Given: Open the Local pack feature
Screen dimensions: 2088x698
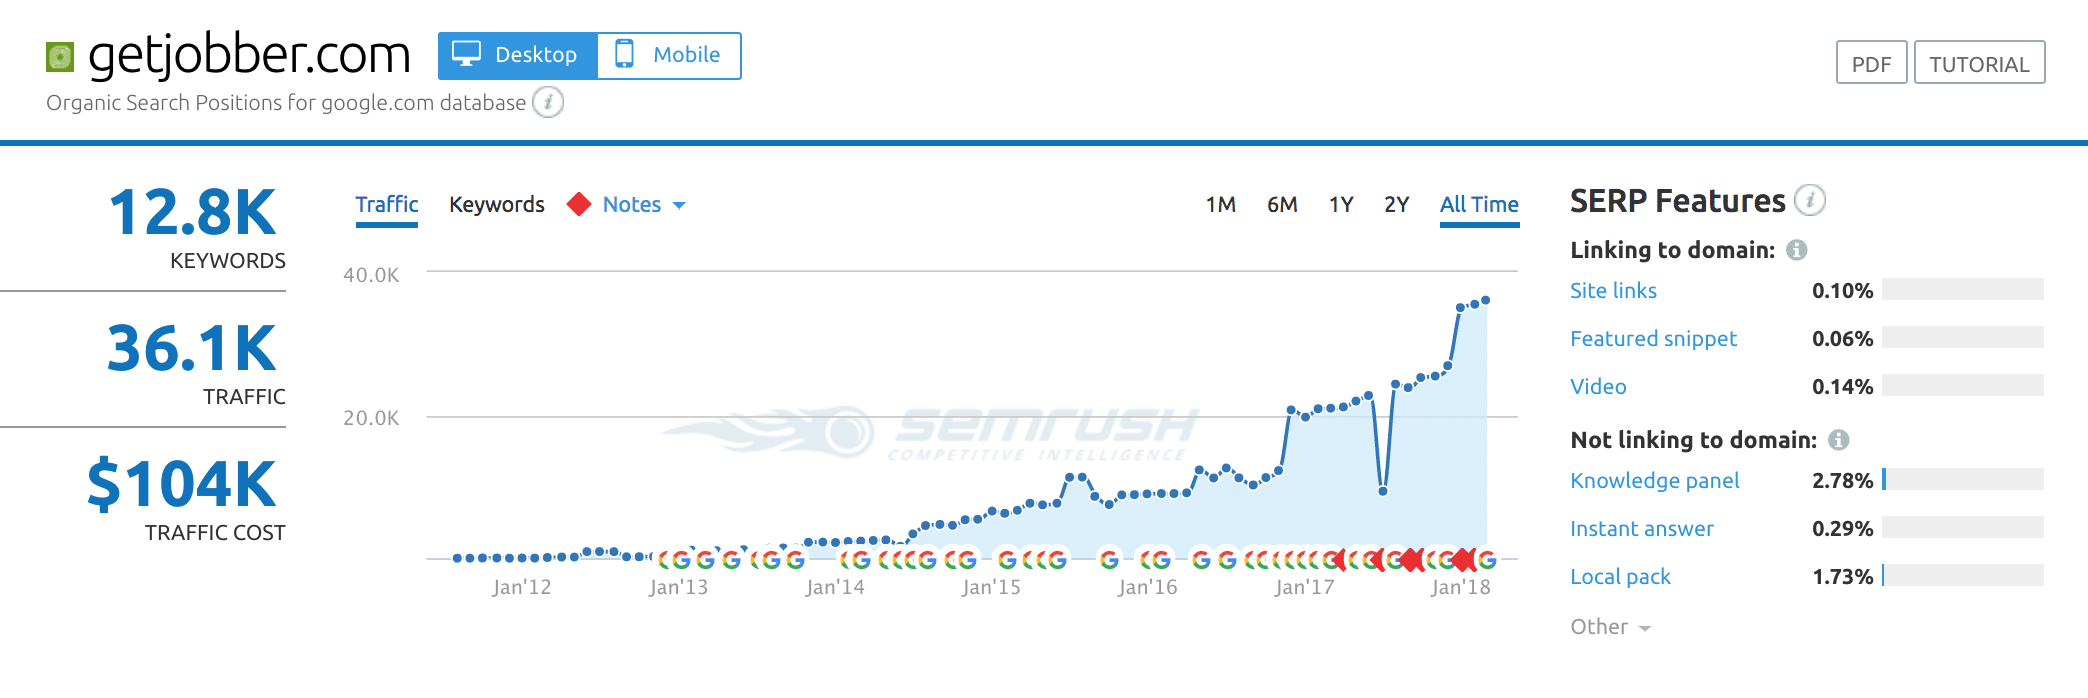Looking at the screenshot, I should (1620, 576).
